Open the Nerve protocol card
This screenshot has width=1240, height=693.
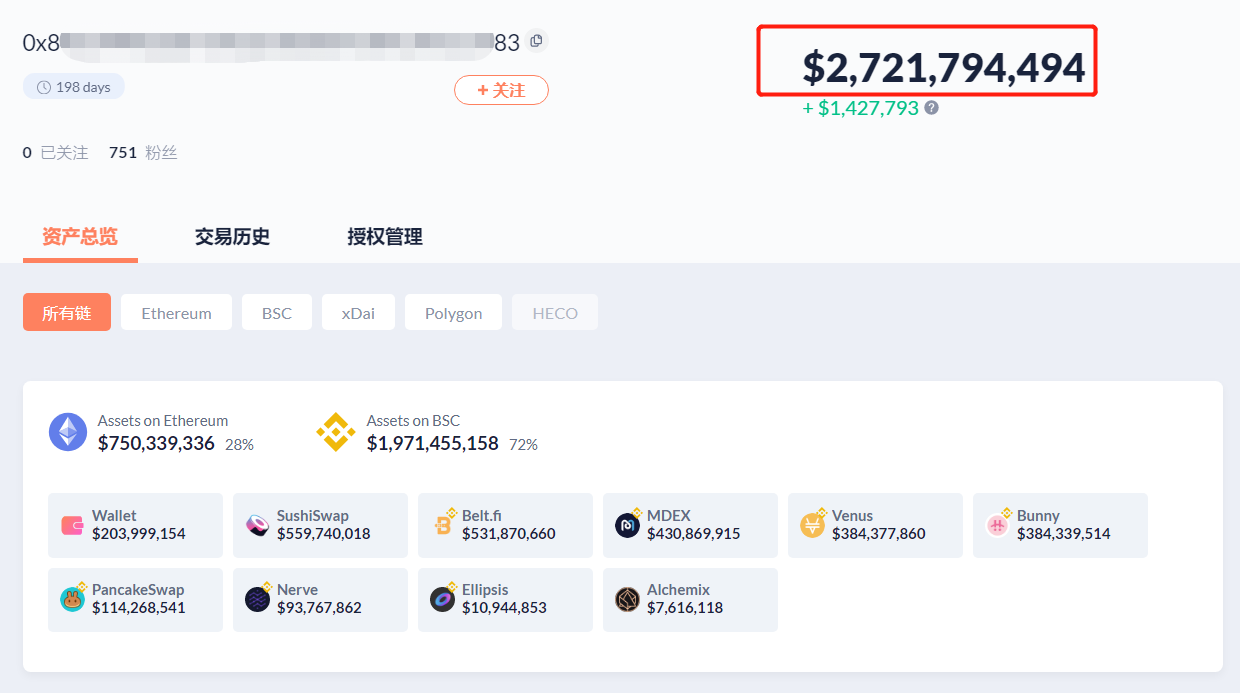click(x=320, y=597)
